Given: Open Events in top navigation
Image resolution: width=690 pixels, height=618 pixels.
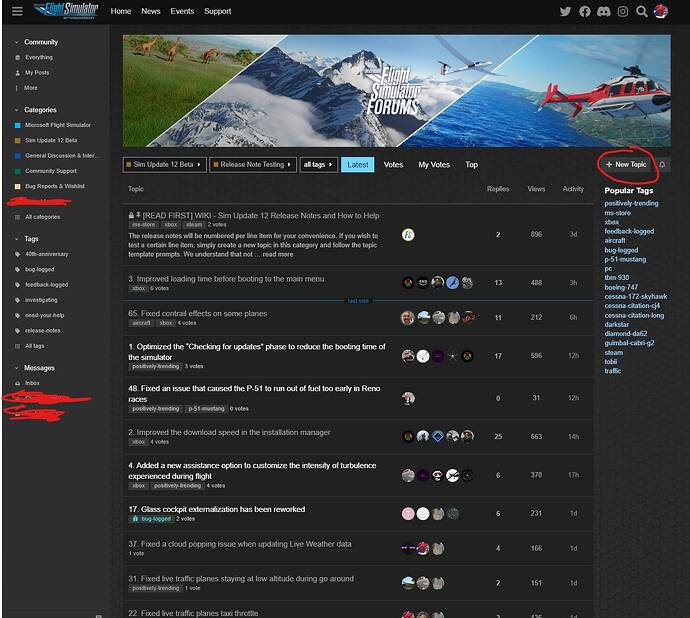Looking at the screenshot, I should [x=182, y=11].
